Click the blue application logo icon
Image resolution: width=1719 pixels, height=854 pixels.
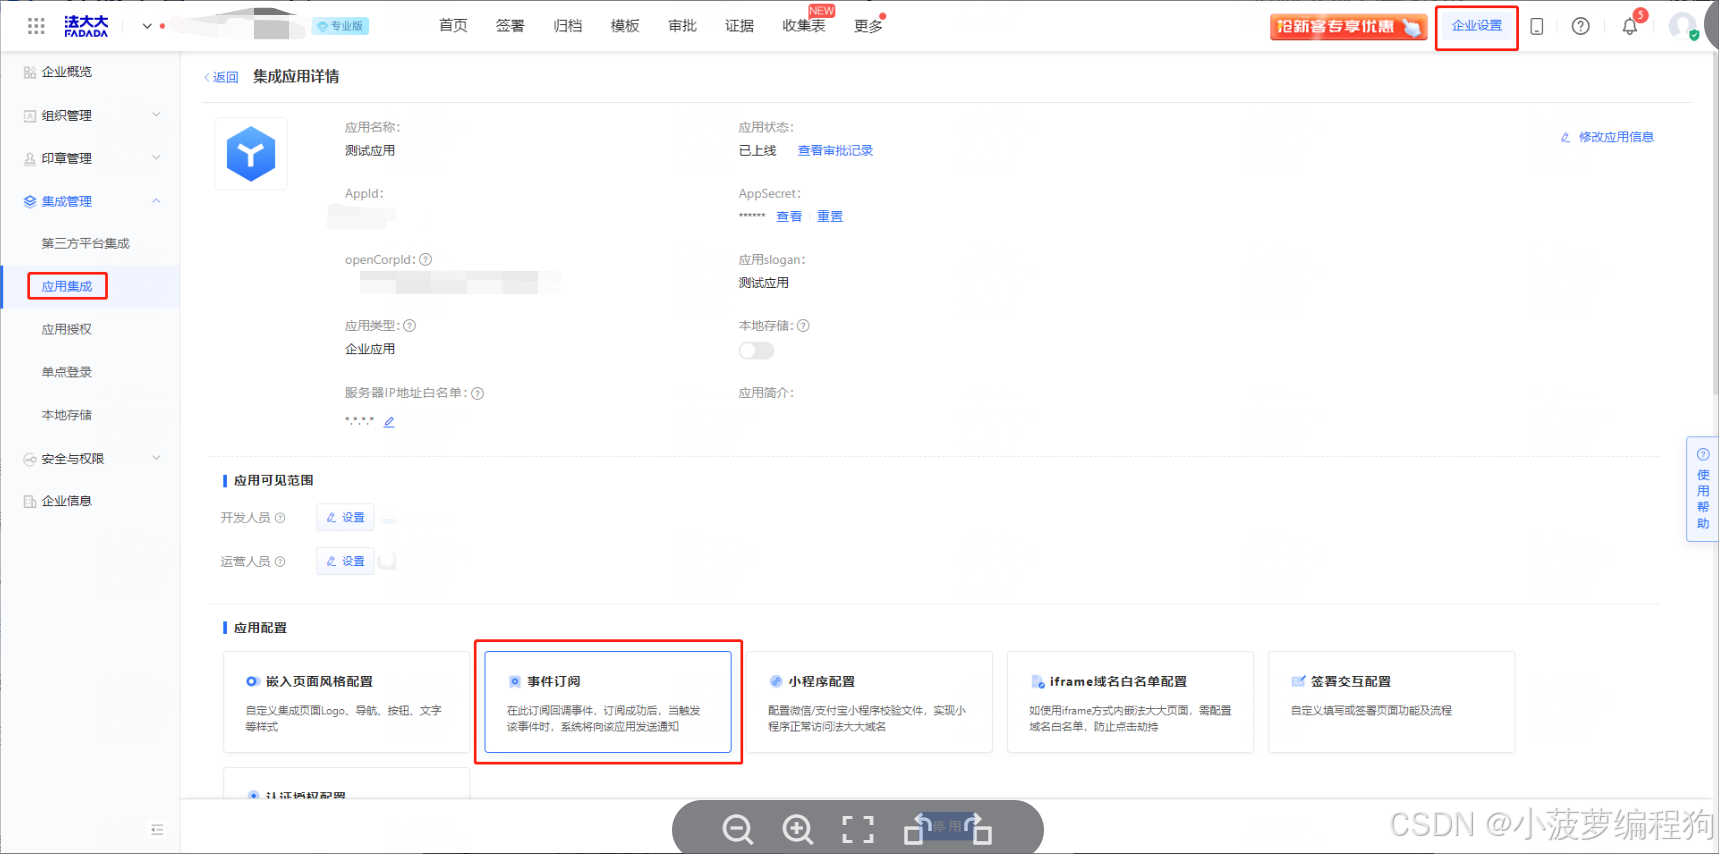click(251, 154)
